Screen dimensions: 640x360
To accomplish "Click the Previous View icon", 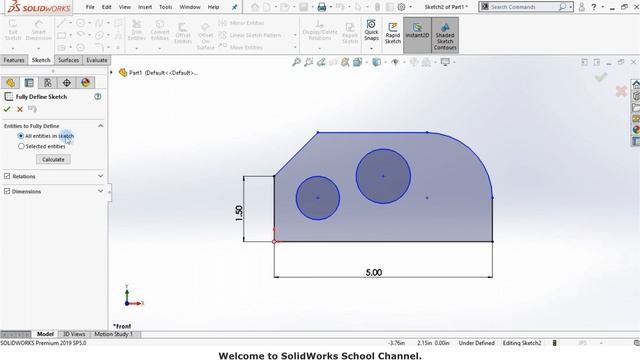I will point(321,62).
